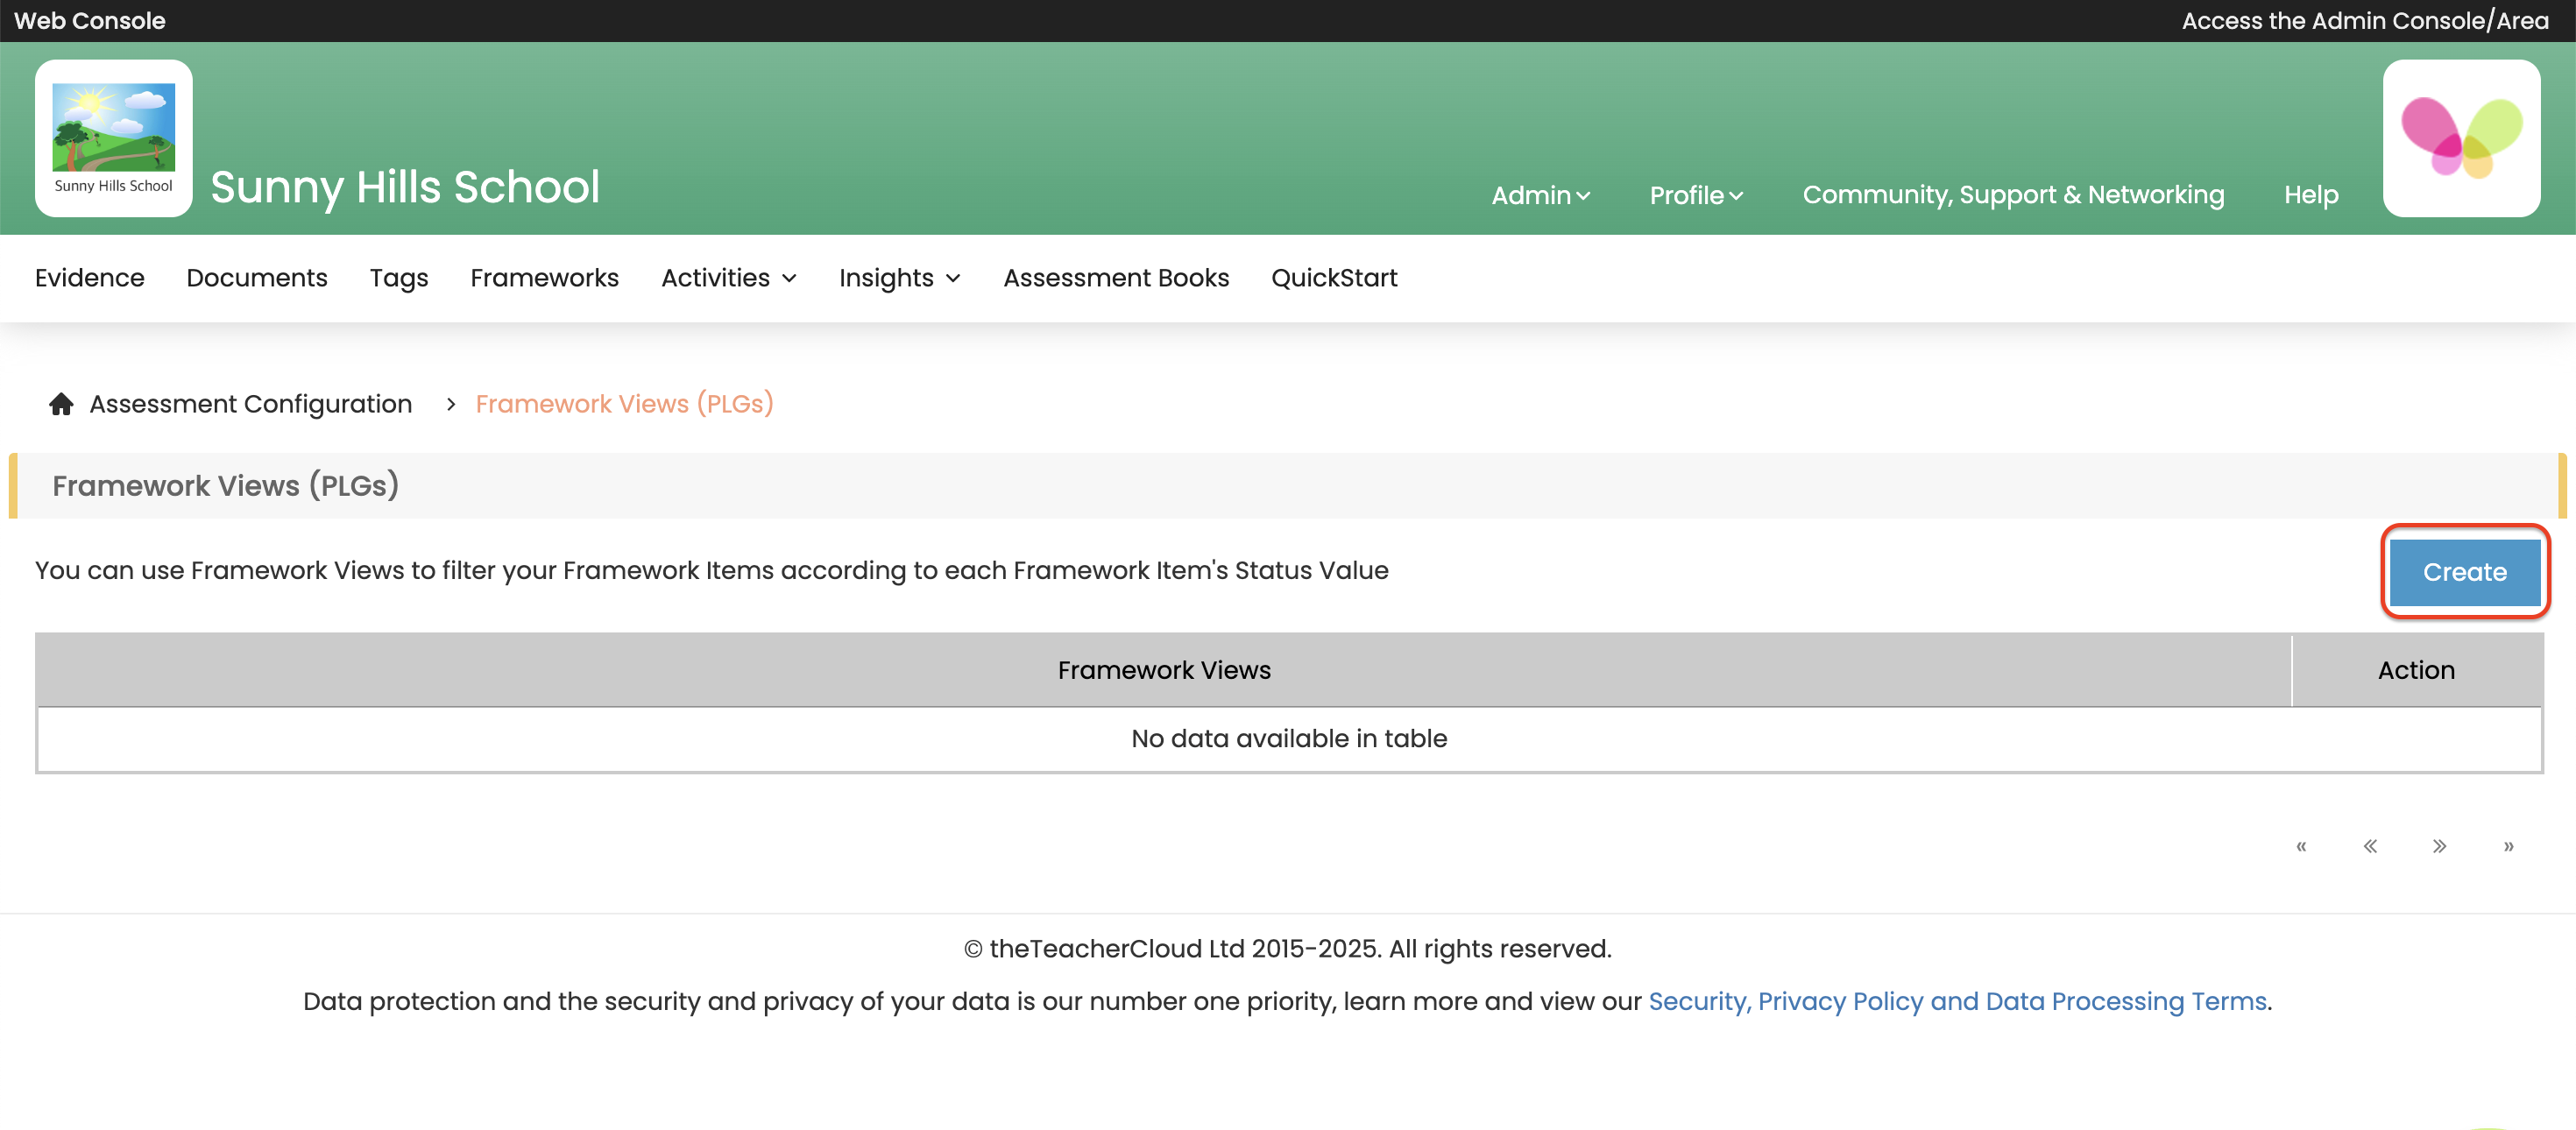The image size is (2576, 1130).
Task: Navigate to Frameworks menu item
Action: click(544, 278)
